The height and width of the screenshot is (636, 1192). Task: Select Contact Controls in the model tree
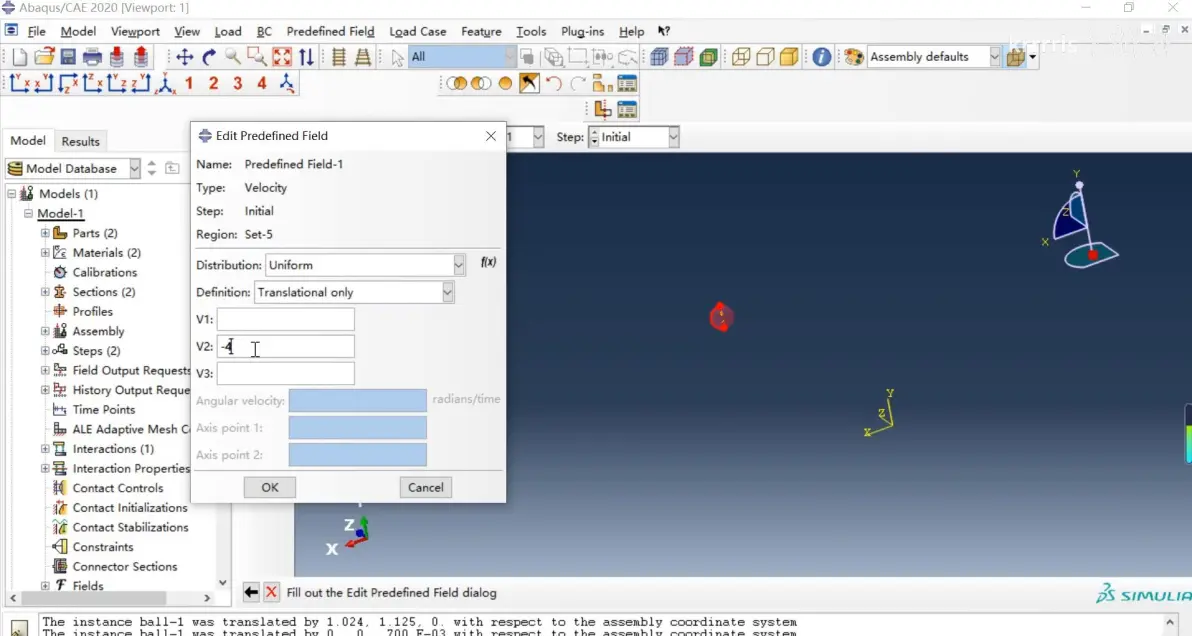[118, 489]
